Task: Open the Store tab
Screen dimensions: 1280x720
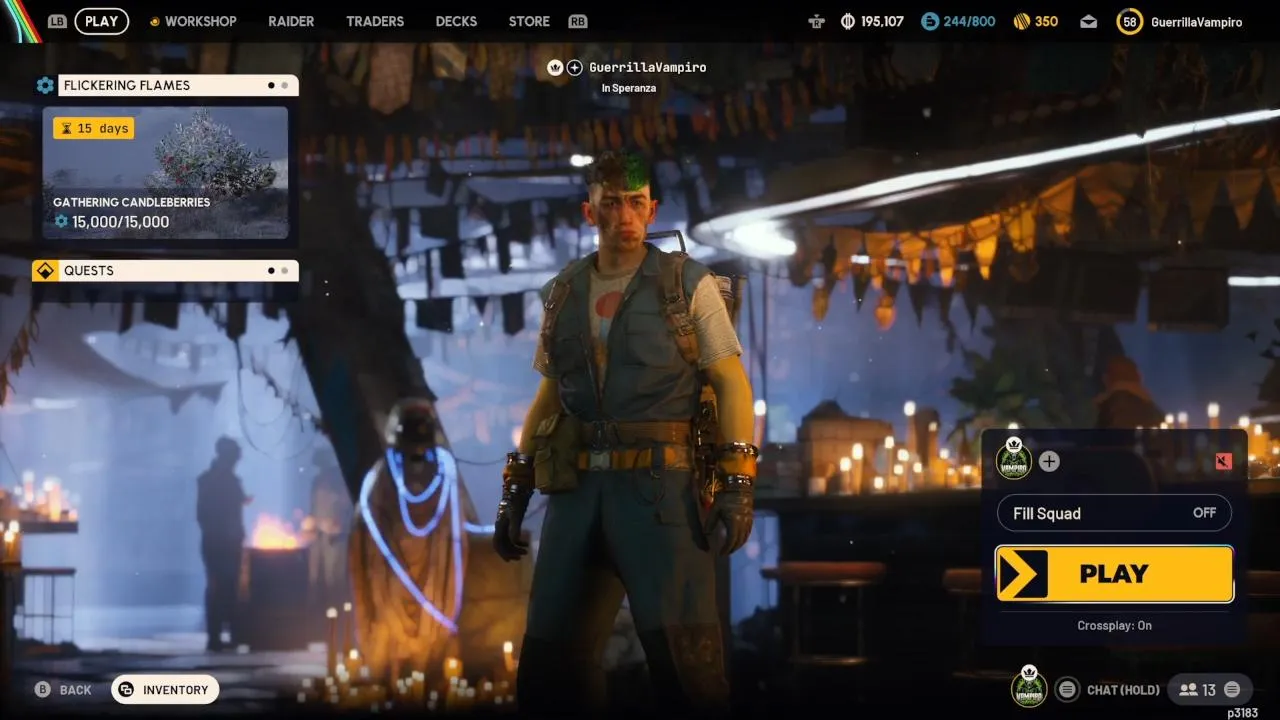Action: (x=529, y=21)
